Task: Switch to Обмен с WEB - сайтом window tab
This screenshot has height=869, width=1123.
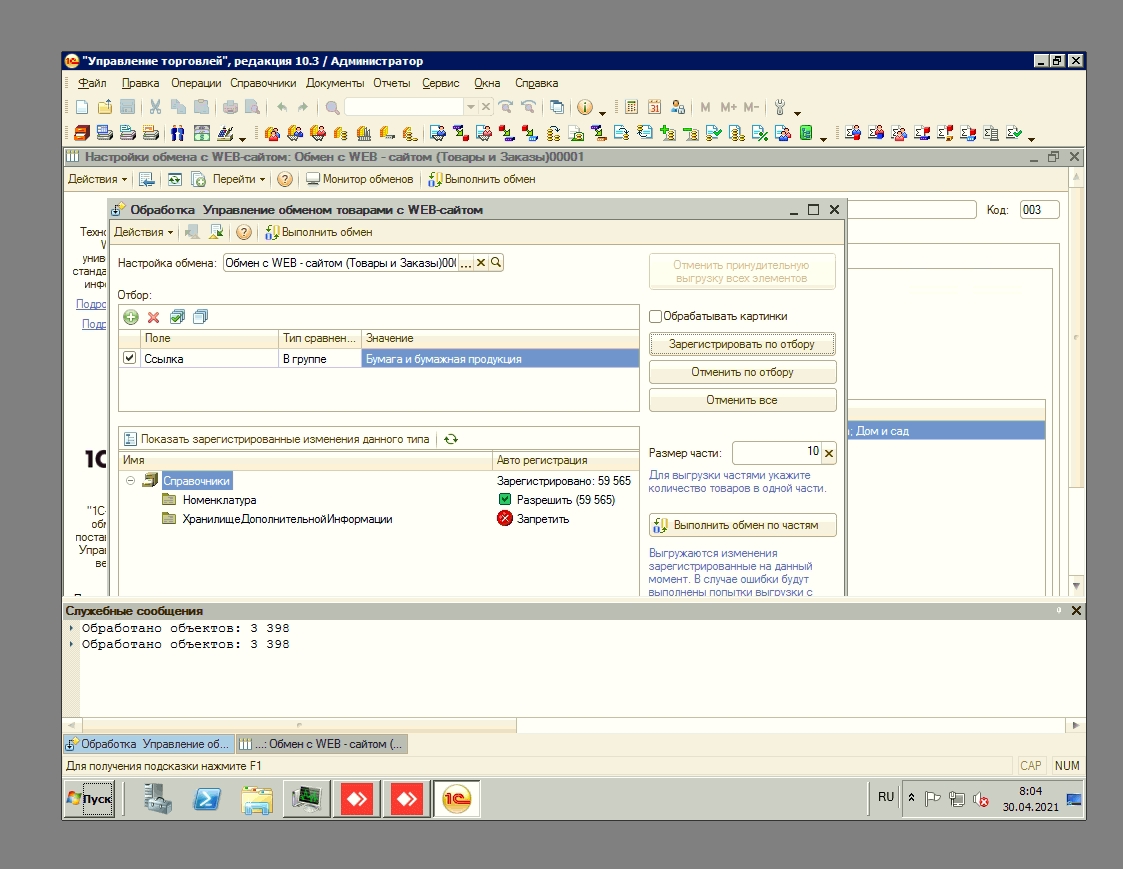Action: pos(322,744)
